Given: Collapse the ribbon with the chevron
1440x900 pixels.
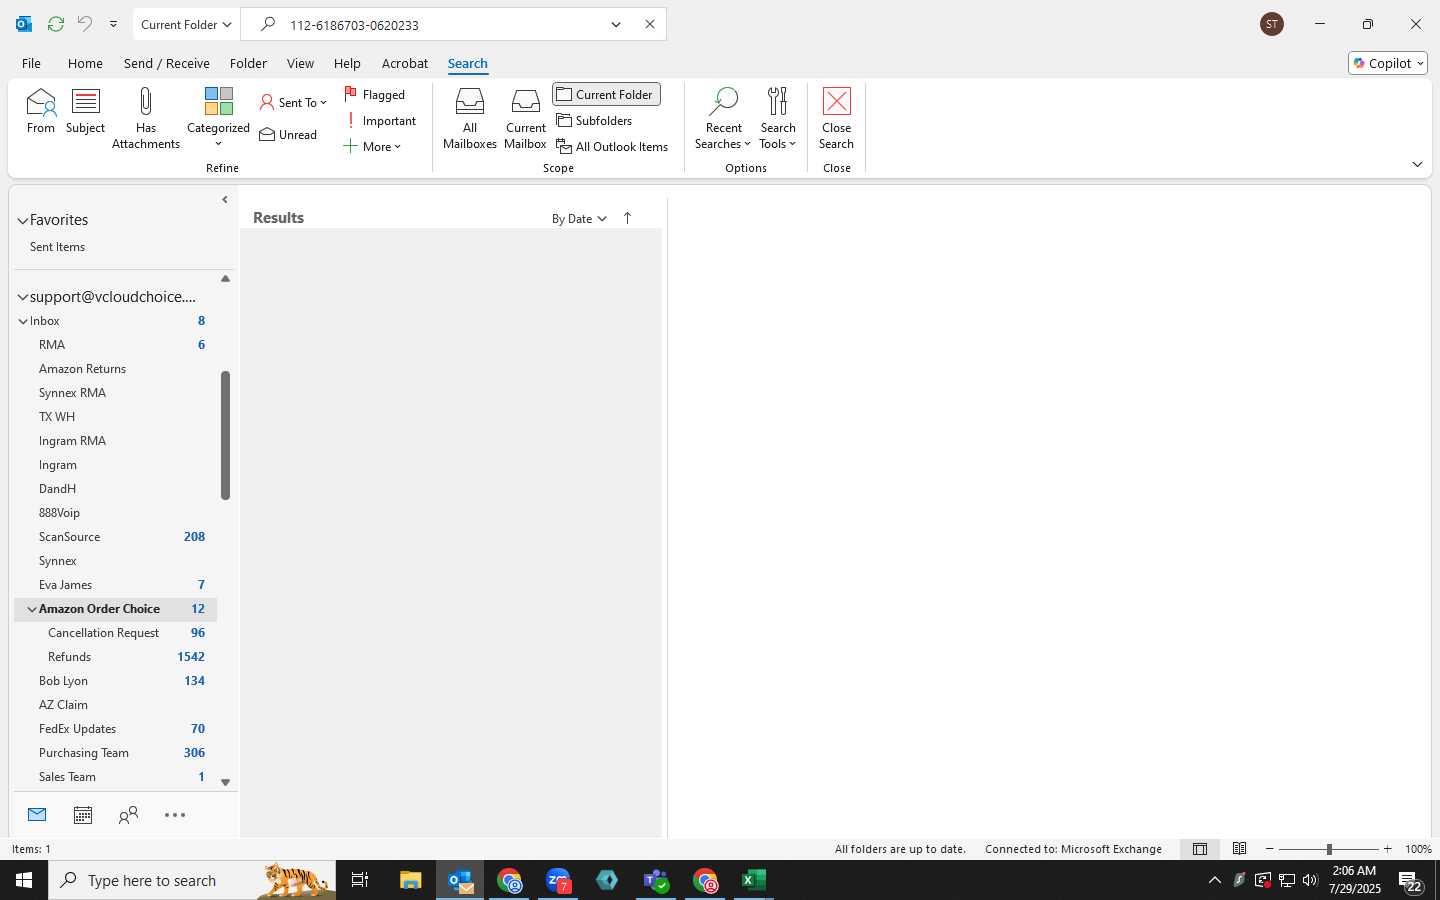Looking at the screenshot, I should pos(1417,164).
